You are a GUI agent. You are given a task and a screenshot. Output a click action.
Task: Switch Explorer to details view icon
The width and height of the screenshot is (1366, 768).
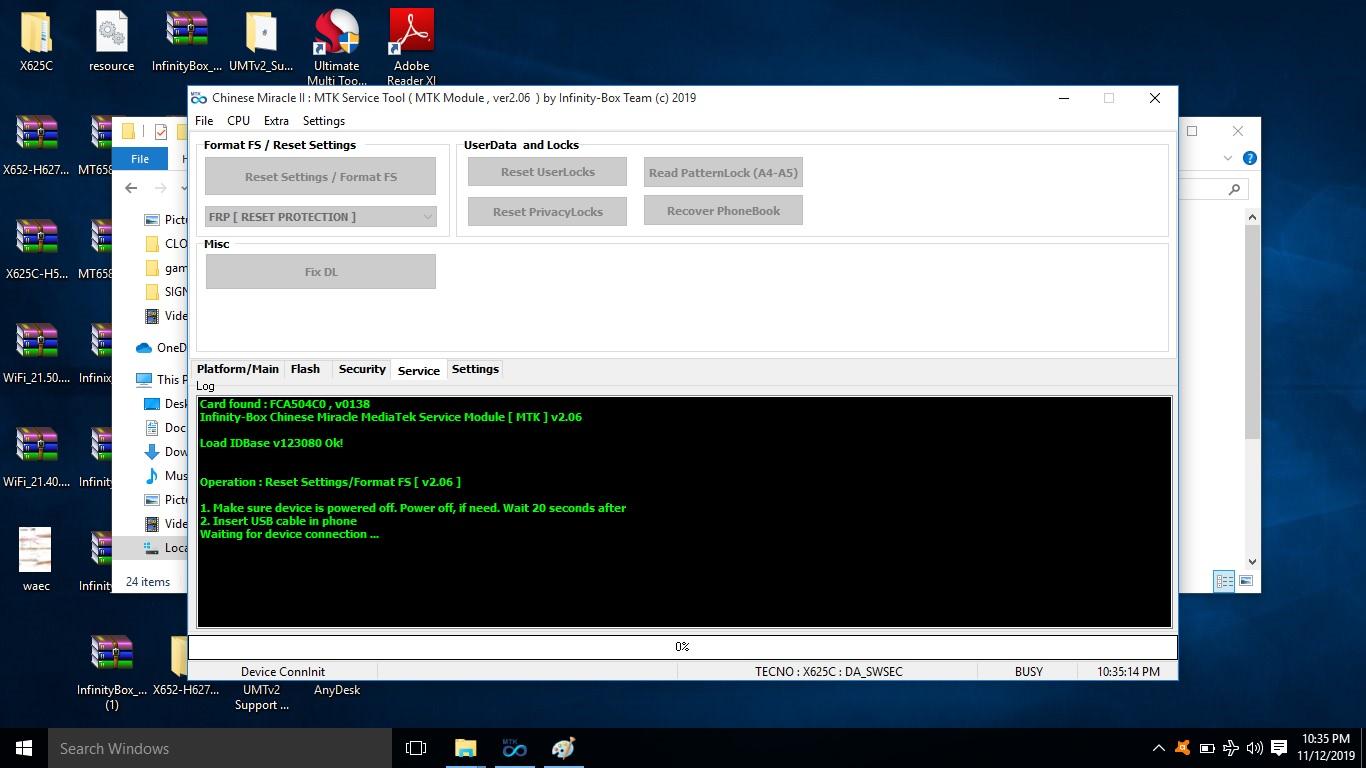pyautogui.click(x=1224, y=581)
